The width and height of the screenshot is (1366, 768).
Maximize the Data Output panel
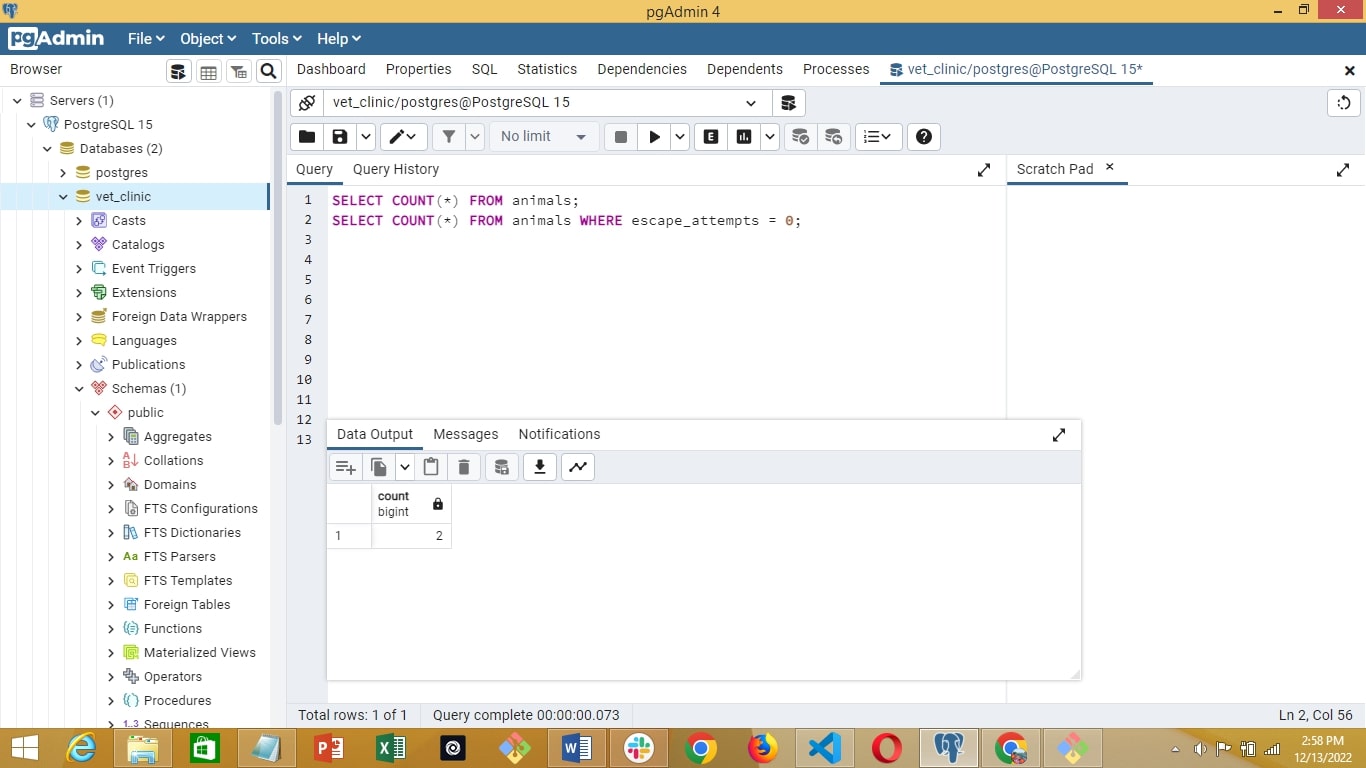[1059, 435]
